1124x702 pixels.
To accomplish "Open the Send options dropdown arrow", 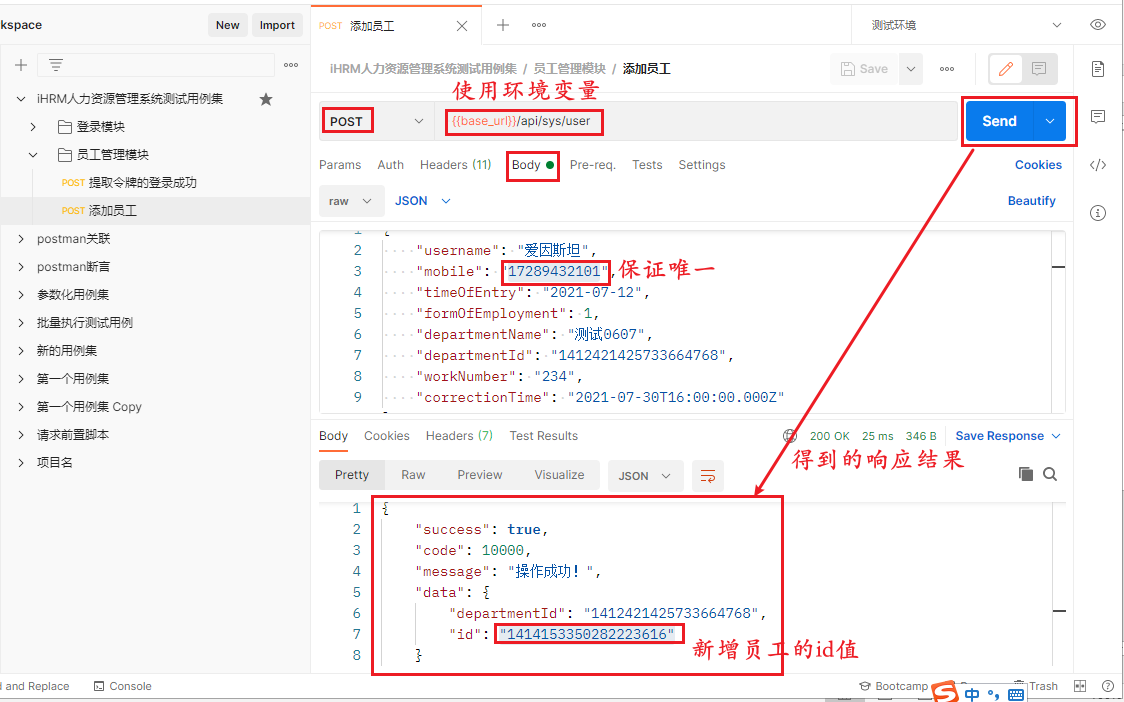I will (1050, 121).
